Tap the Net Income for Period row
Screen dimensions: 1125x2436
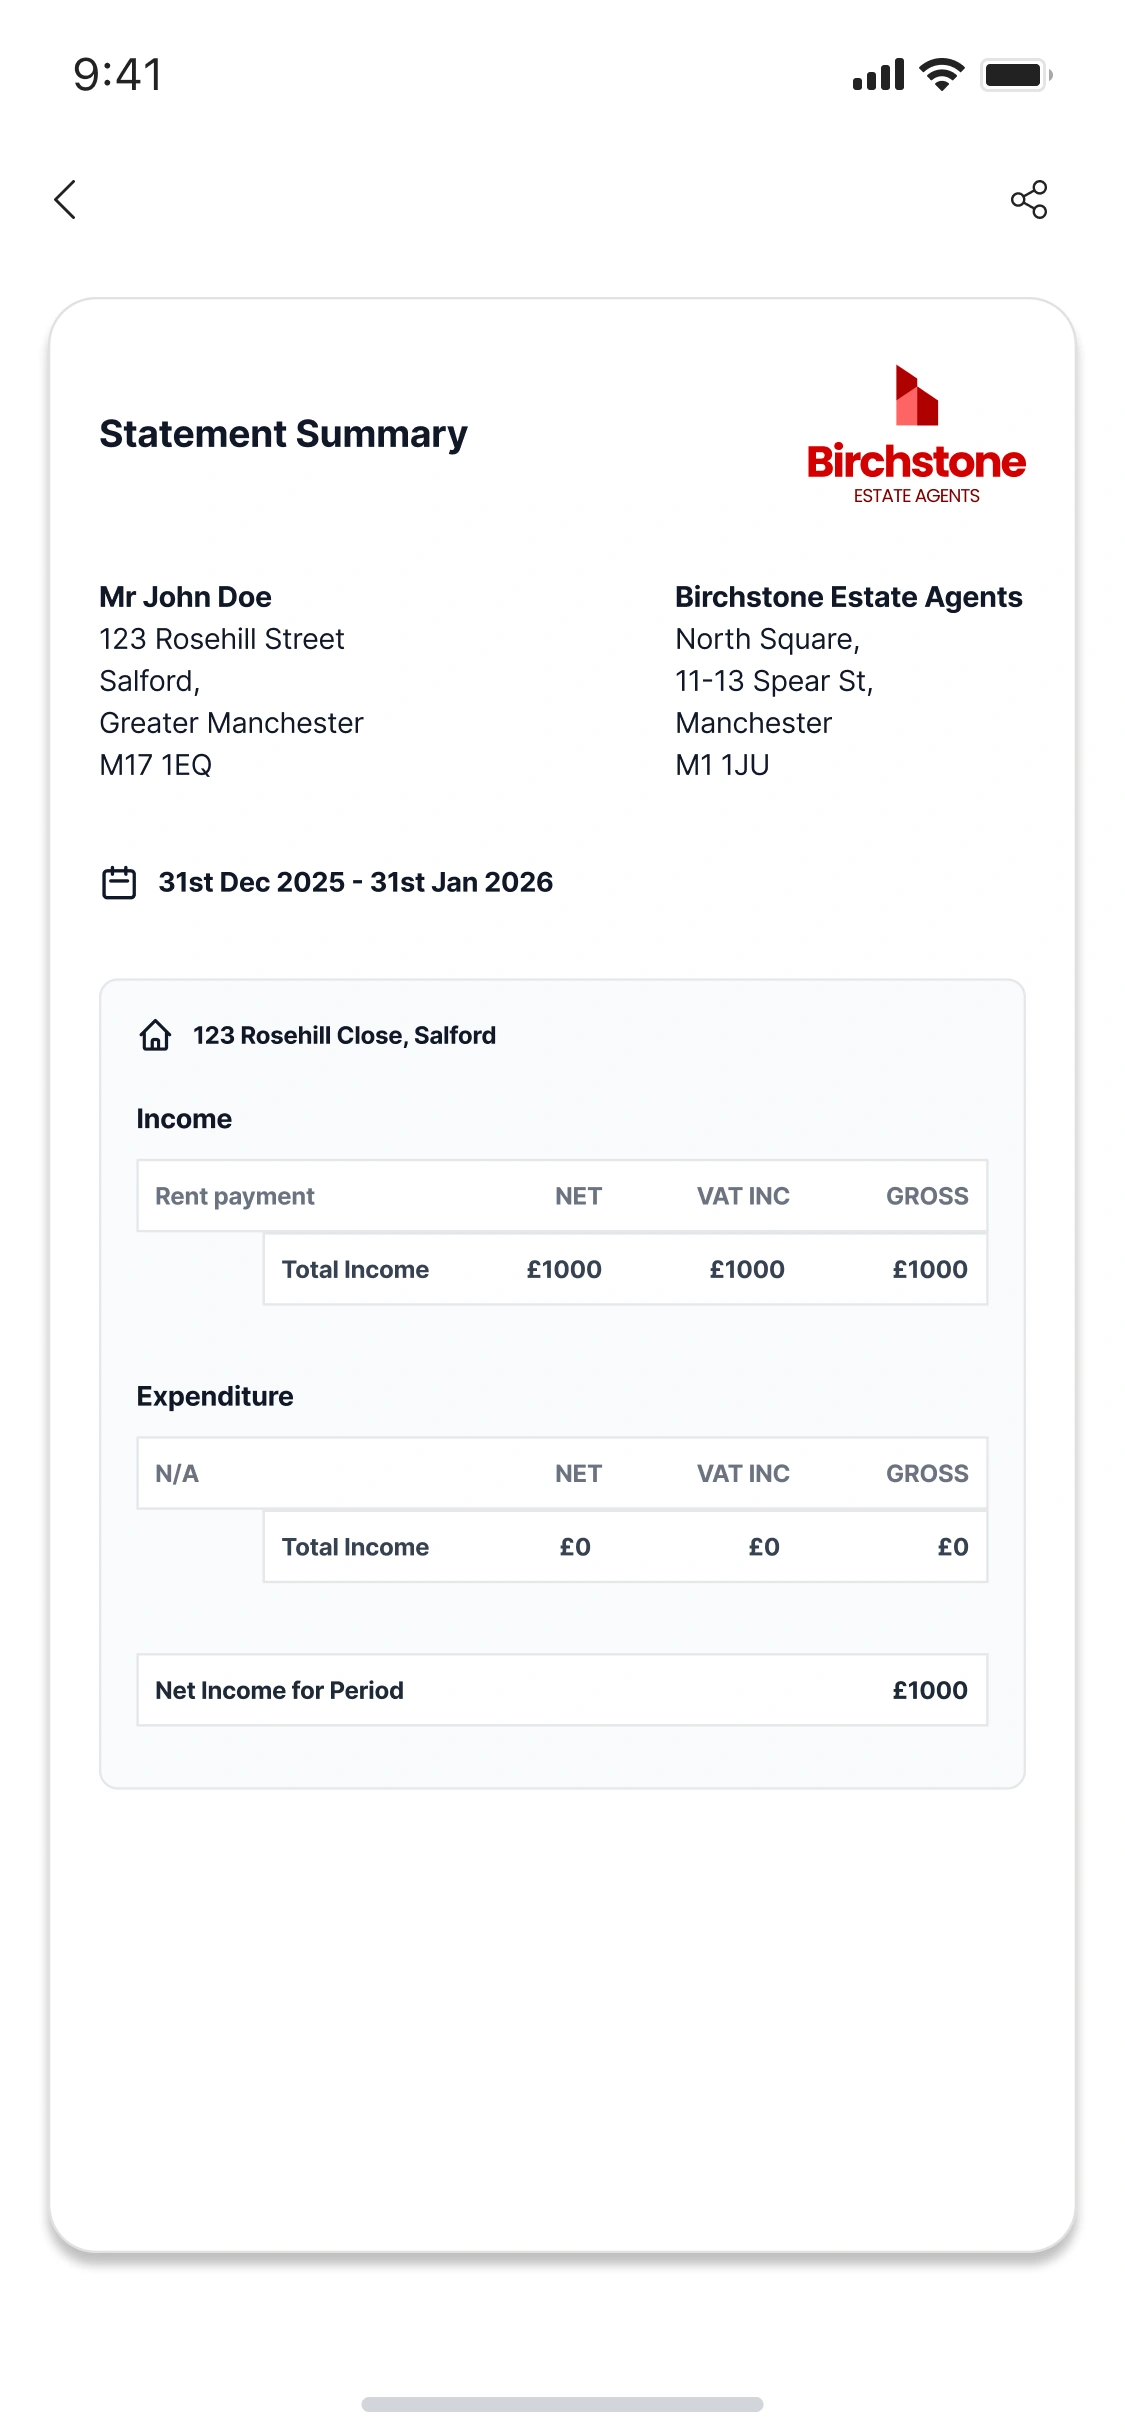pos(561,1690)
